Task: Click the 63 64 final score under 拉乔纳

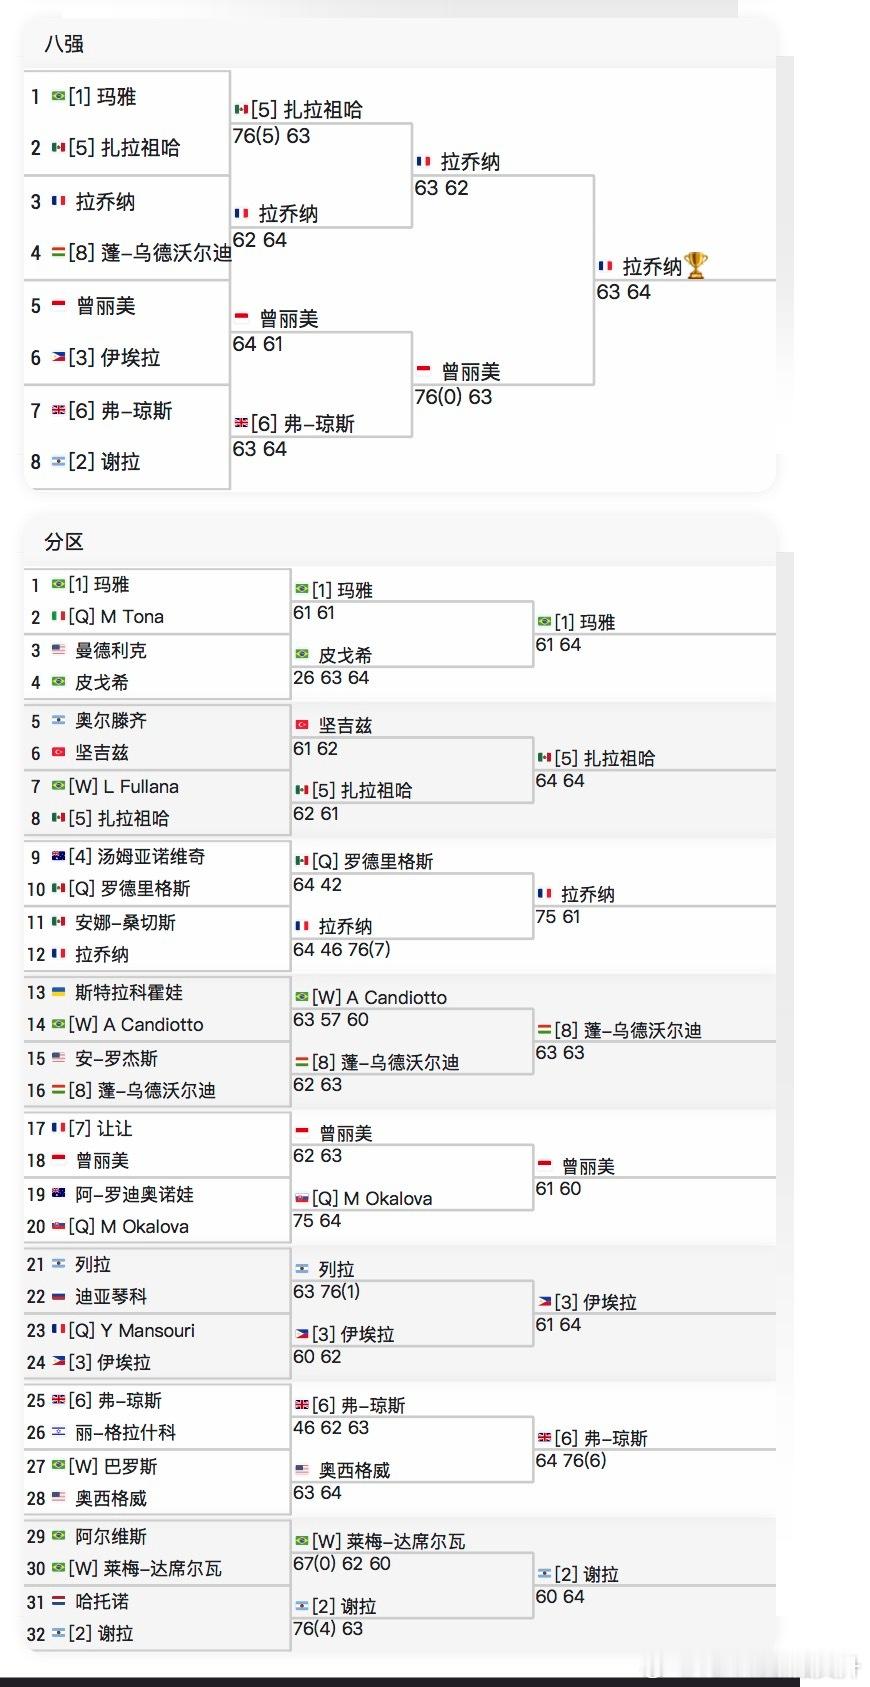Action: pos(623,292)
